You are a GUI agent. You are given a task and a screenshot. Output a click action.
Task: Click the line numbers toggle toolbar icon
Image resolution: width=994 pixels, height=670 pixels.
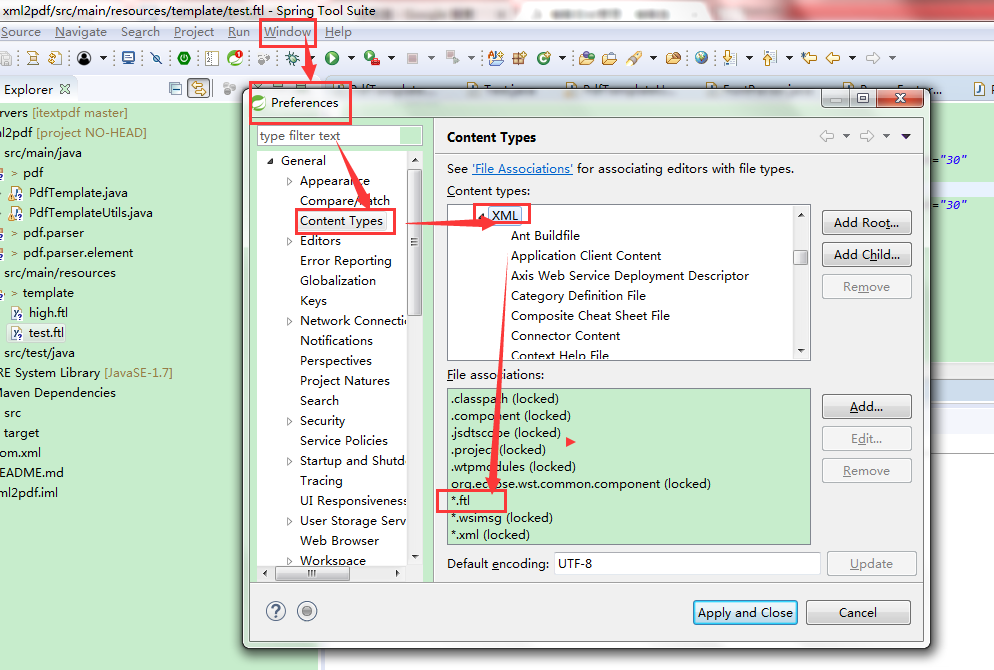tap(212, 58)
